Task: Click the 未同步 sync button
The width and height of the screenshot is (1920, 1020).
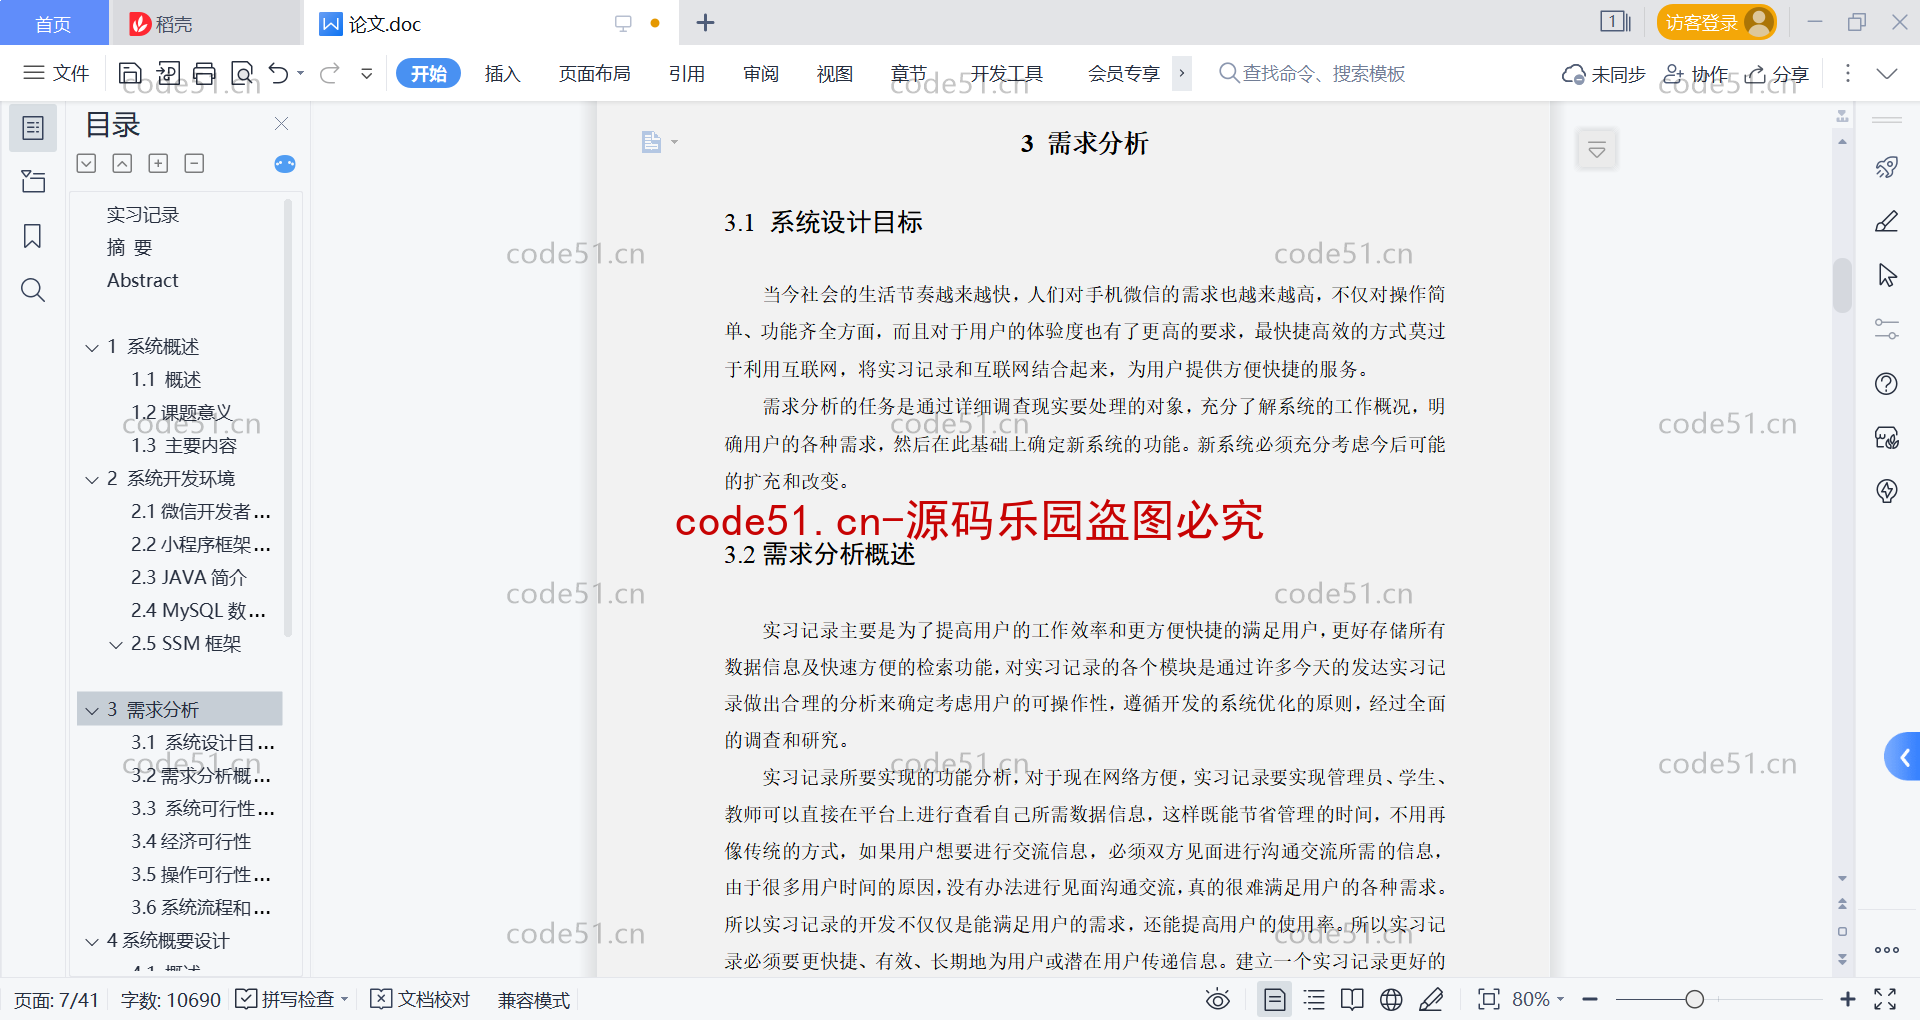Action: coord(1603,74)
